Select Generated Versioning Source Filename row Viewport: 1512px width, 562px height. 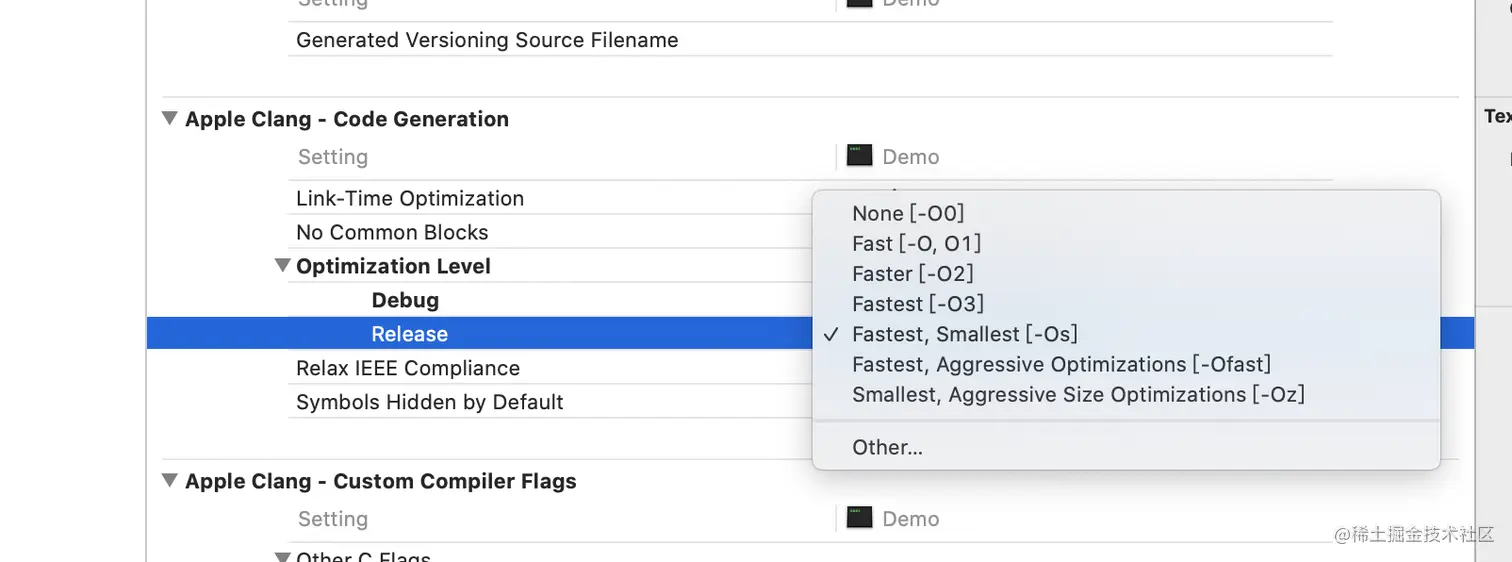click(487, 40)
